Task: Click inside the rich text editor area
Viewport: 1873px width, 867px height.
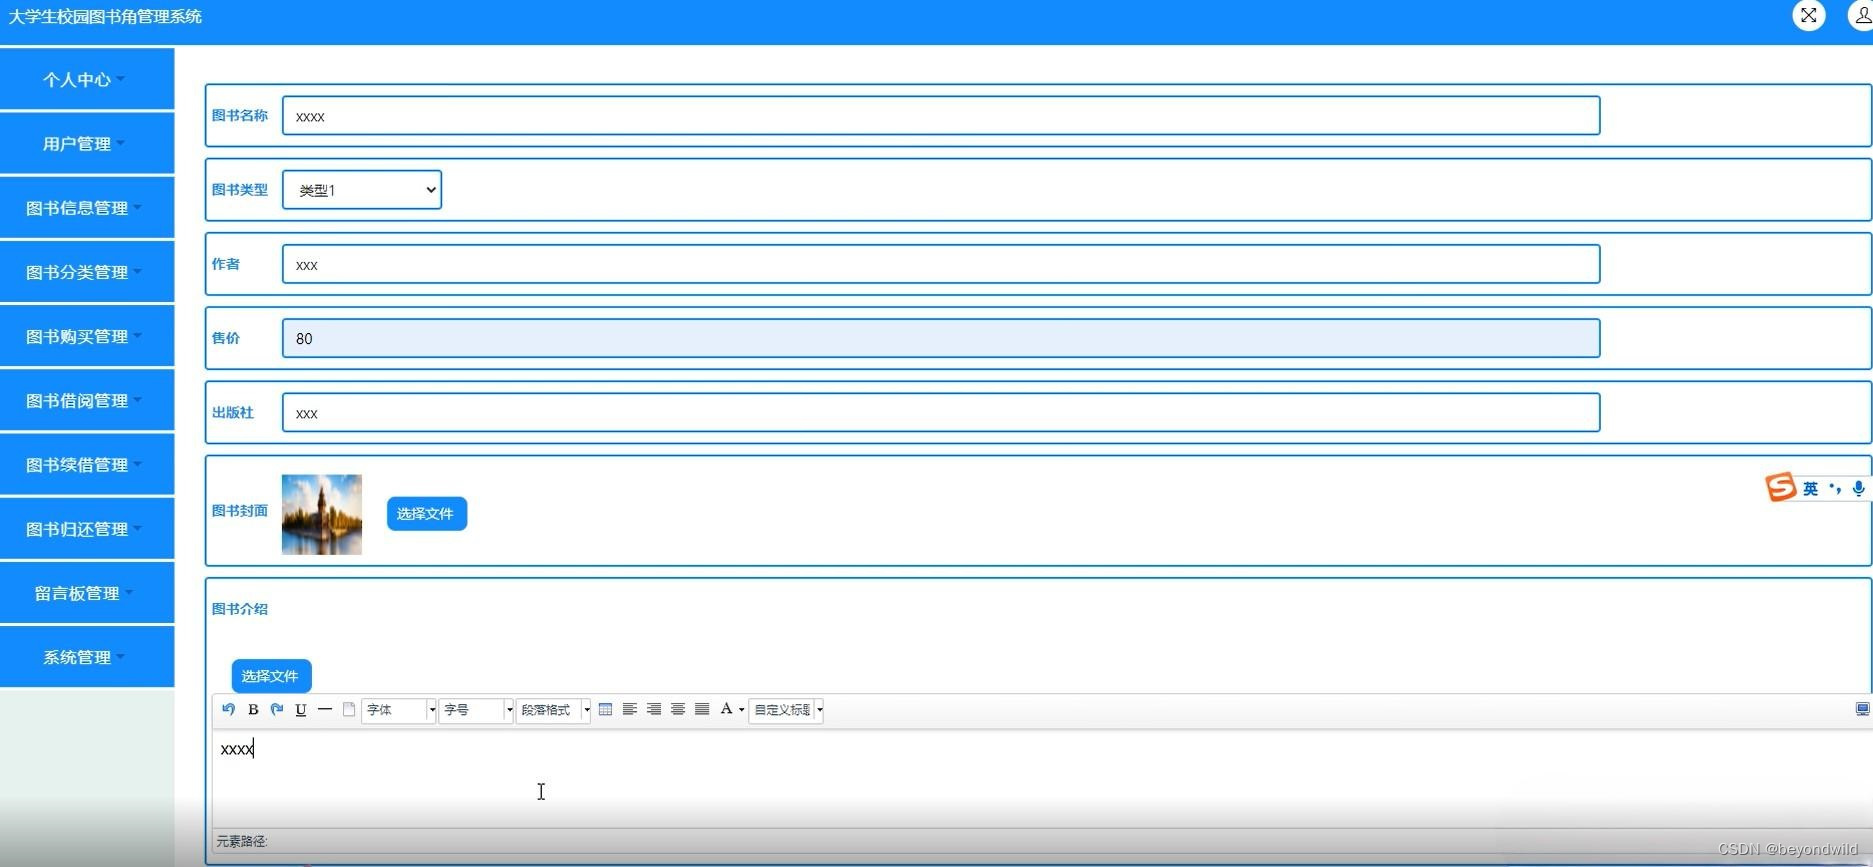Action: point(1040,778)
